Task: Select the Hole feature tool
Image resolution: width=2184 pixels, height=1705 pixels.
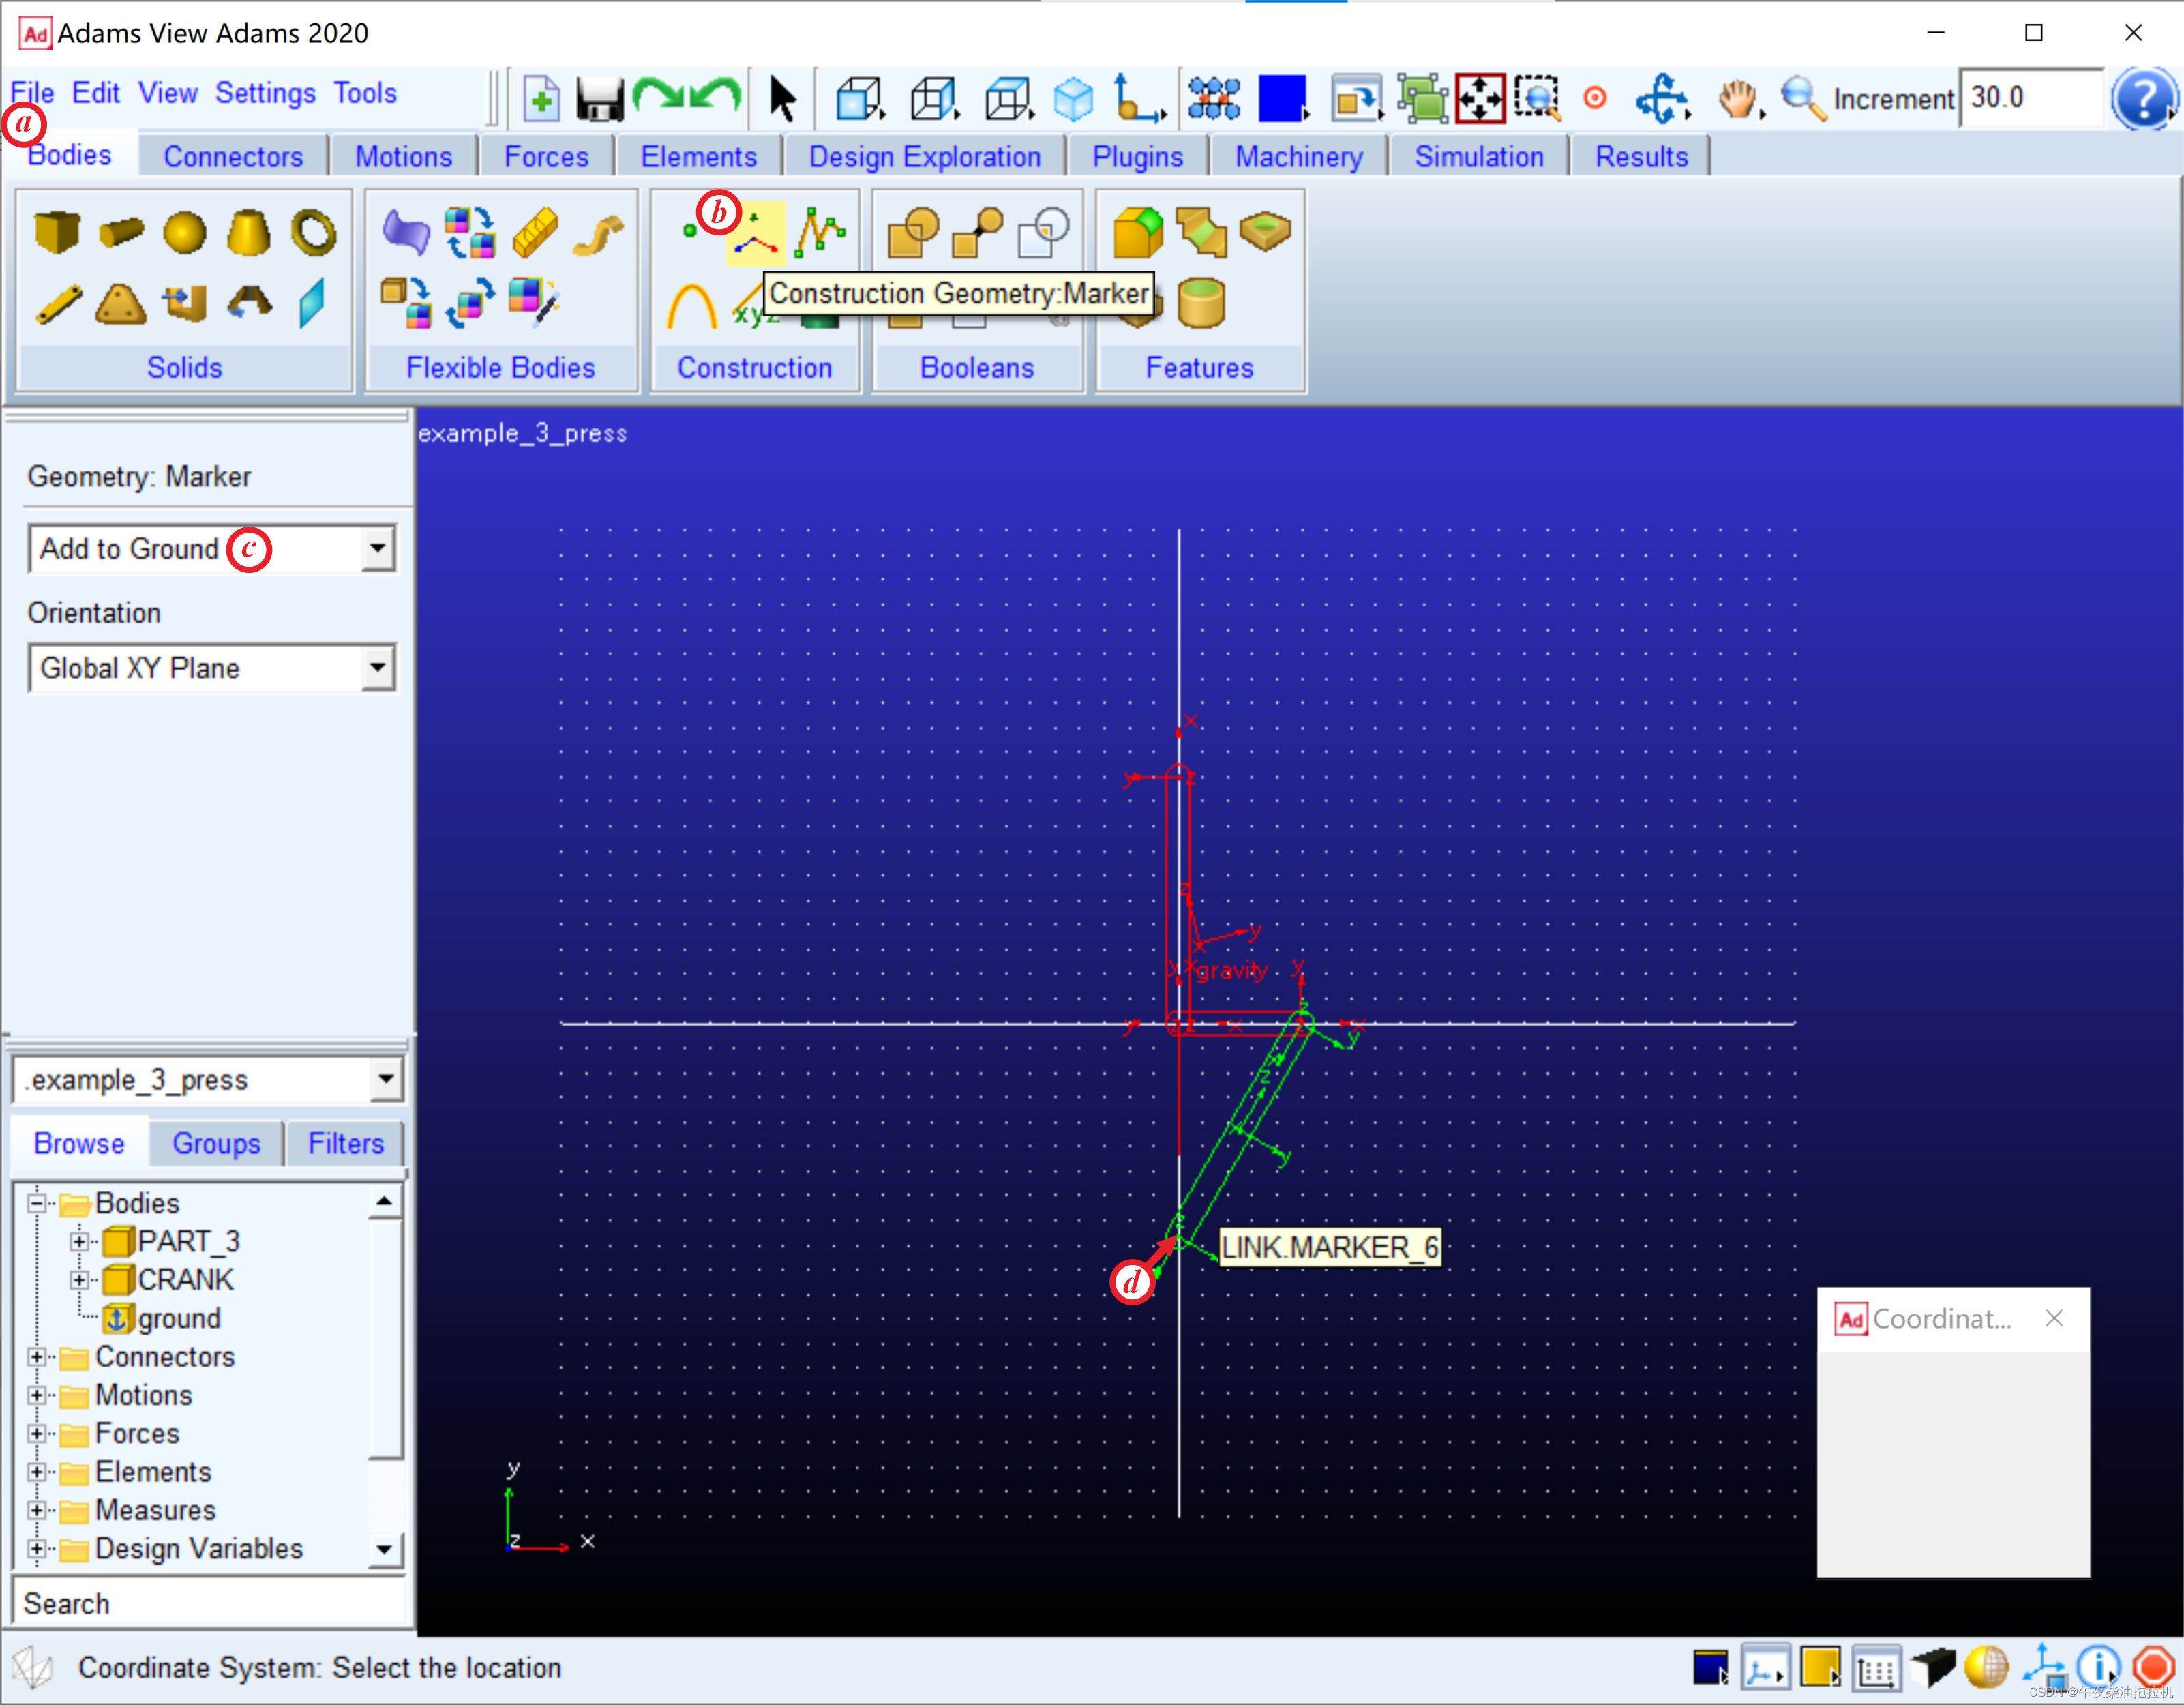Action: click(x=1265, y=232)
